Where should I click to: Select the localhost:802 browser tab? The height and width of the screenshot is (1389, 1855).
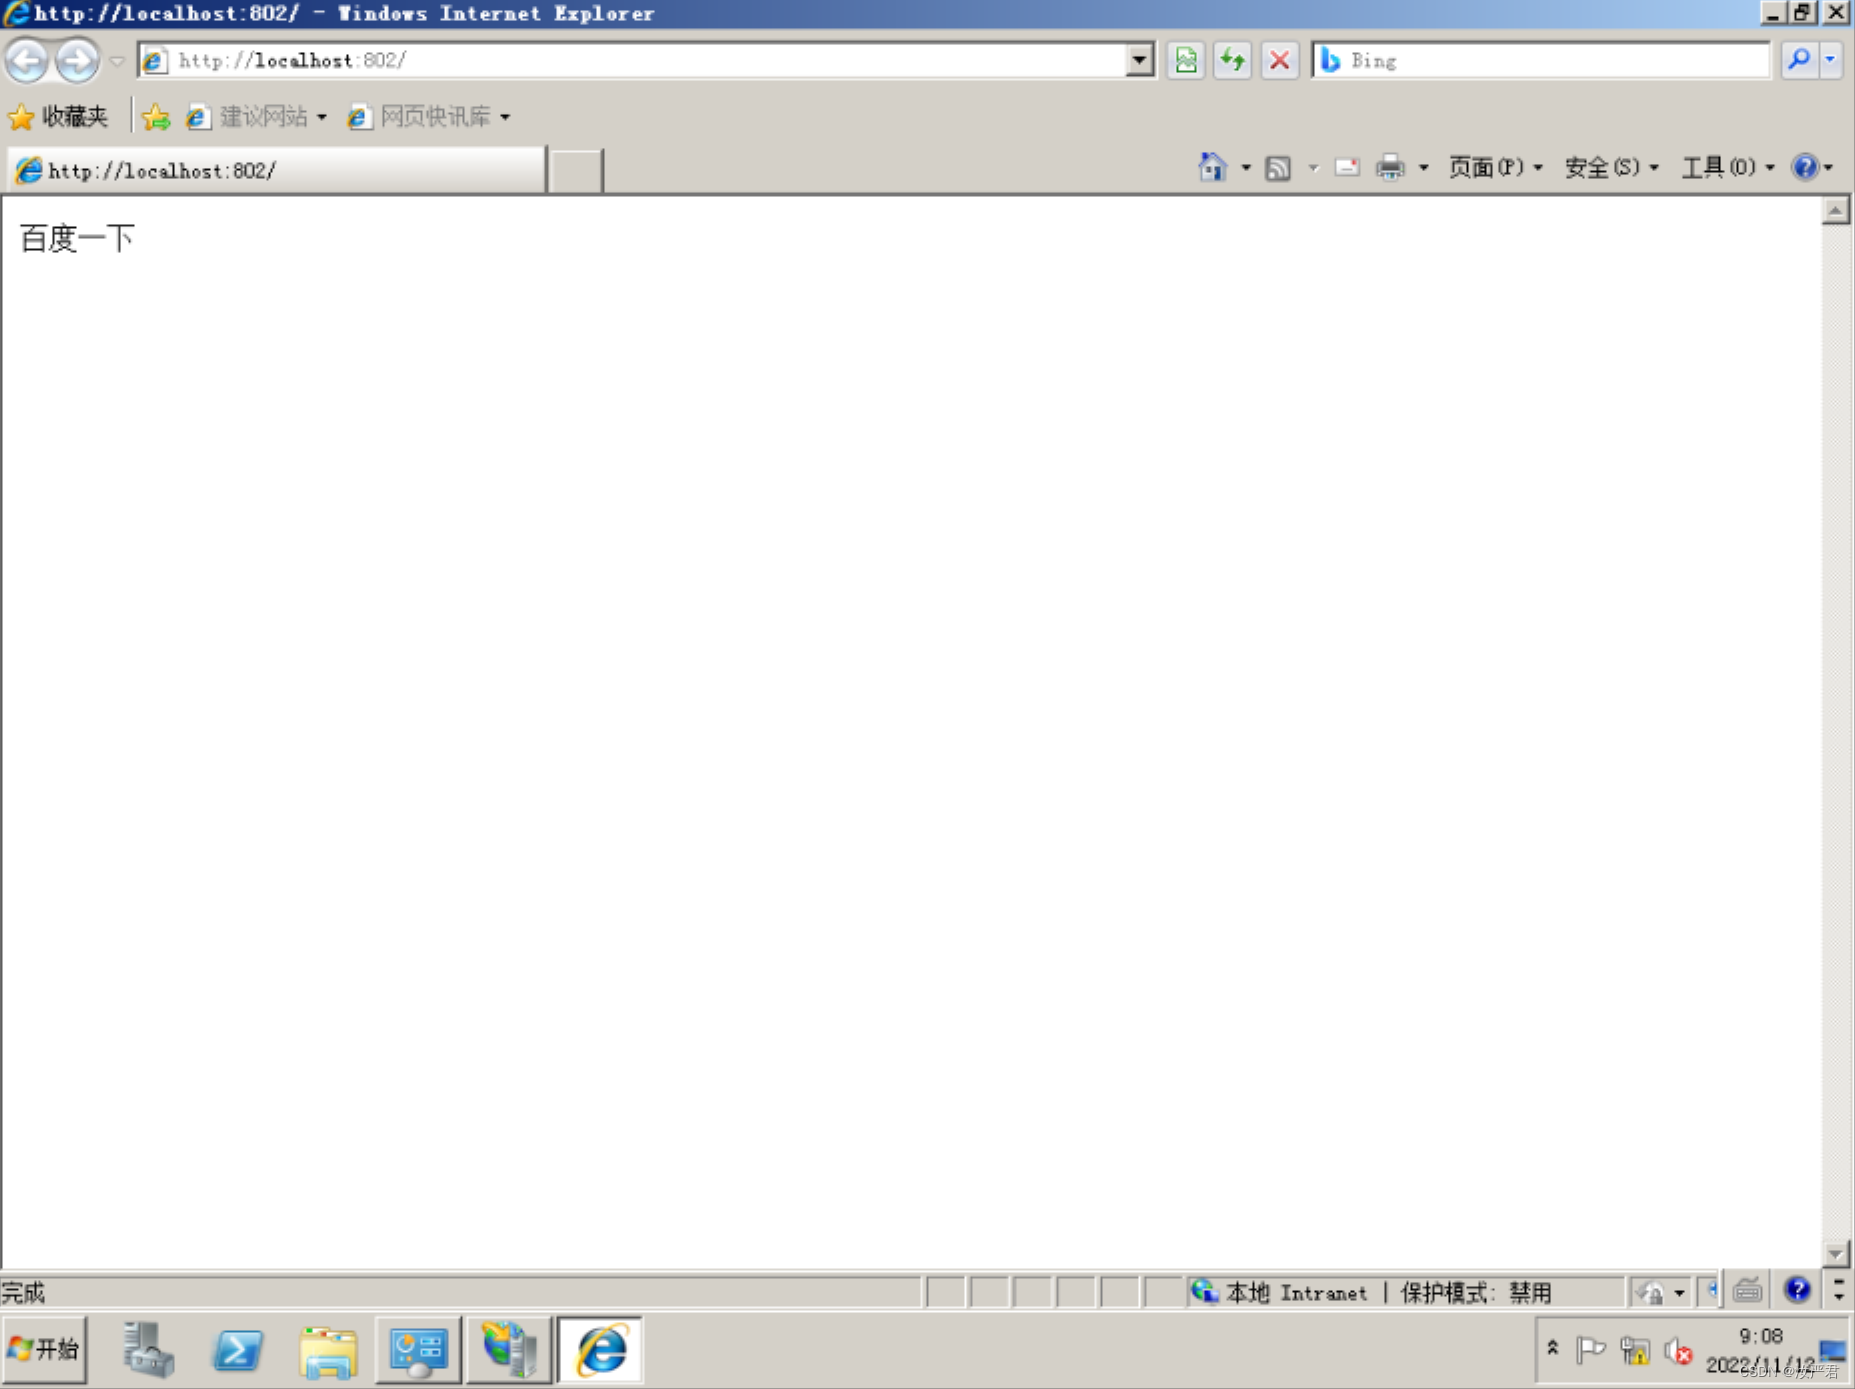276,170
